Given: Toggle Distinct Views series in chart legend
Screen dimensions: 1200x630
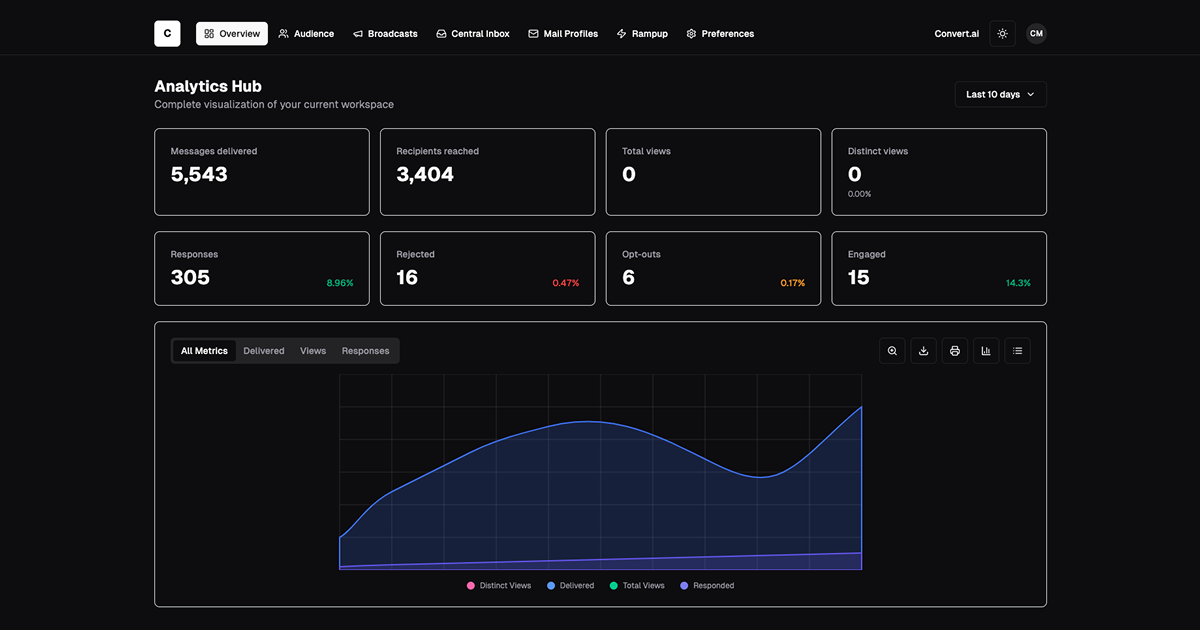Looking at the screenshot, I should (x=499, y=586).
